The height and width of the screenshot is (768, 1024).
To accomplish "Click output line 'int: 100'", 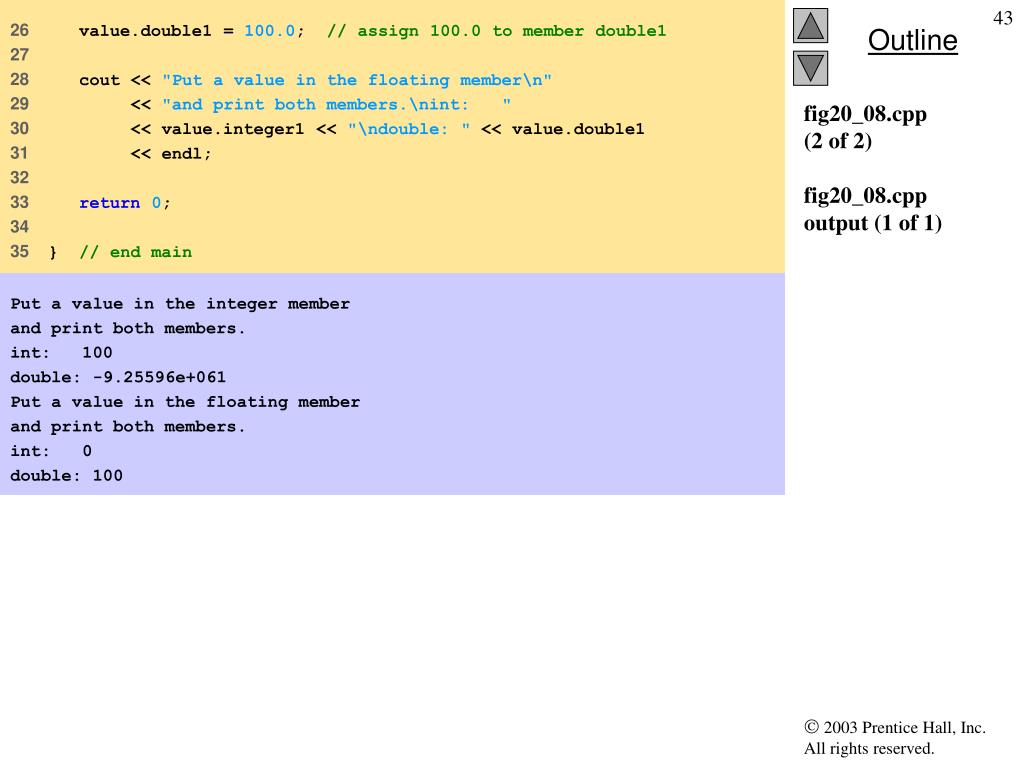I will (61, 353).
